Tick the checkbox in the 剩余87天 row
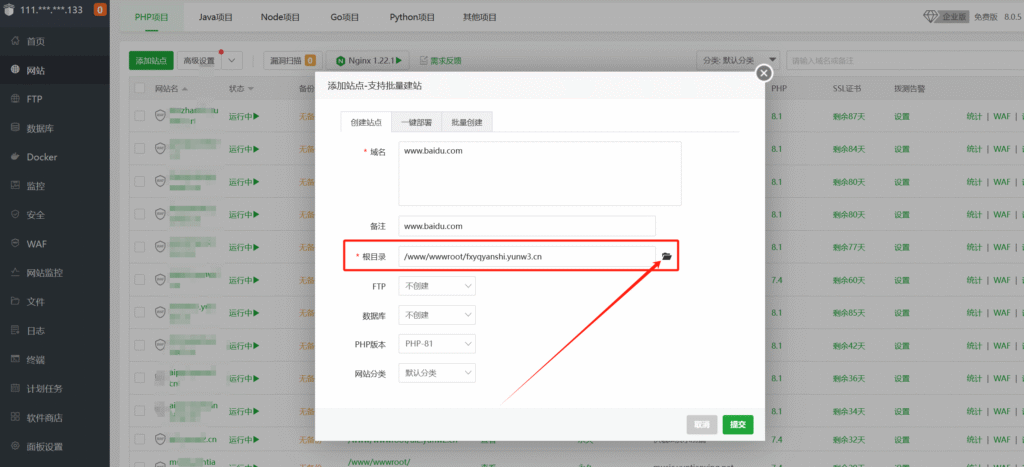Image resolution: width=1024 pixels, height=467 pixels. tap(139, 116)
